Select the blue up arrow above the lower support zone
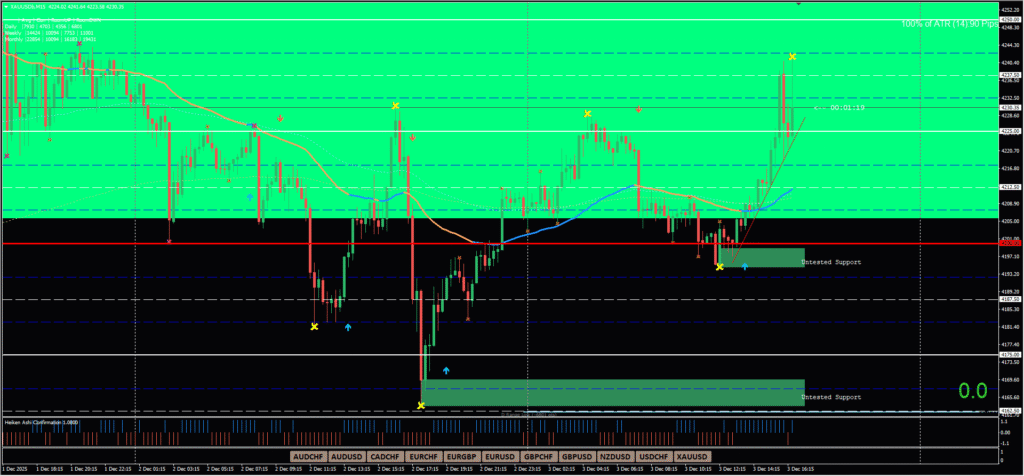The image size is (1024, 476). 446,371
